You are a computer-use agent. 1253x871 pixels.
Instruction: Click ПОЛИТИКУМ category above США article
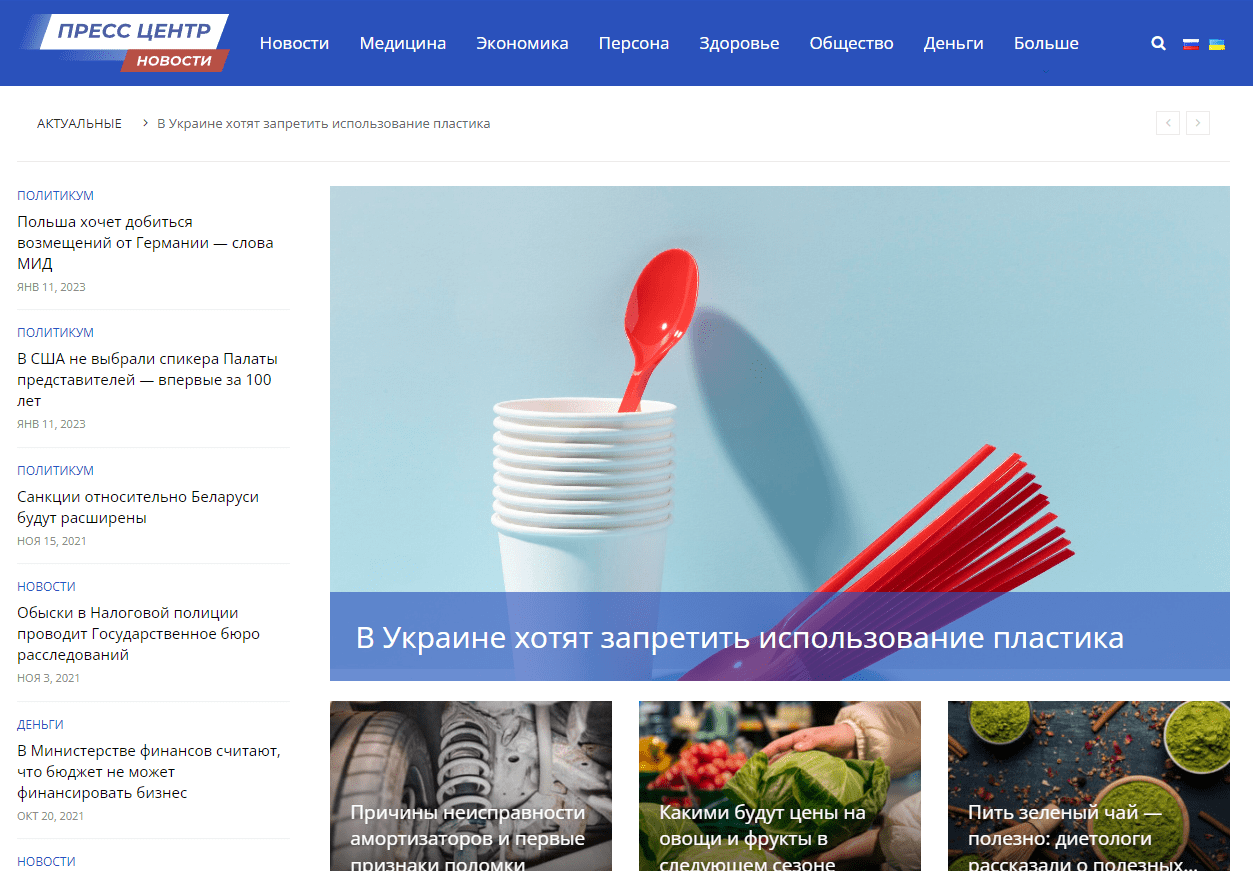55,333
